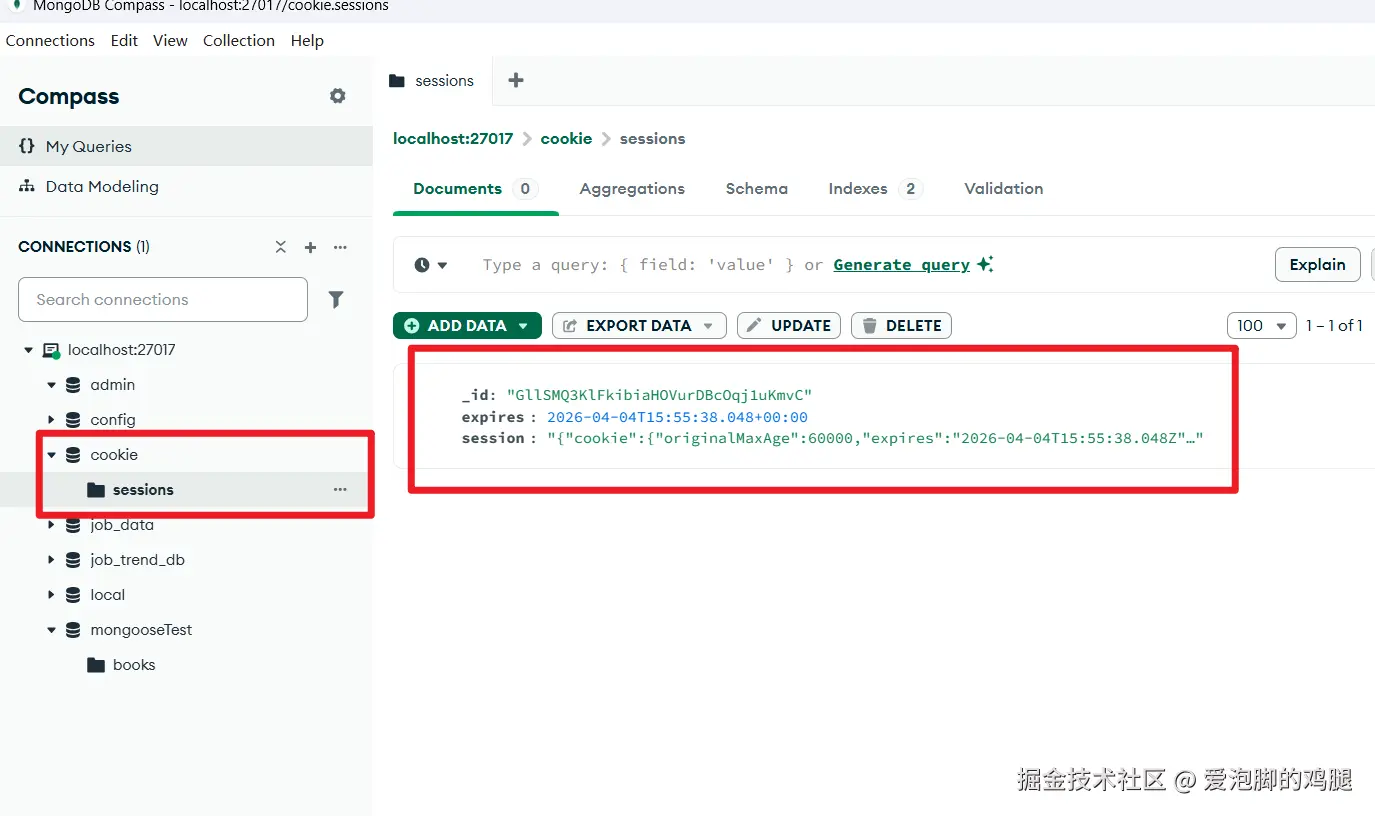Click the session field JSON string

[875, 438]
